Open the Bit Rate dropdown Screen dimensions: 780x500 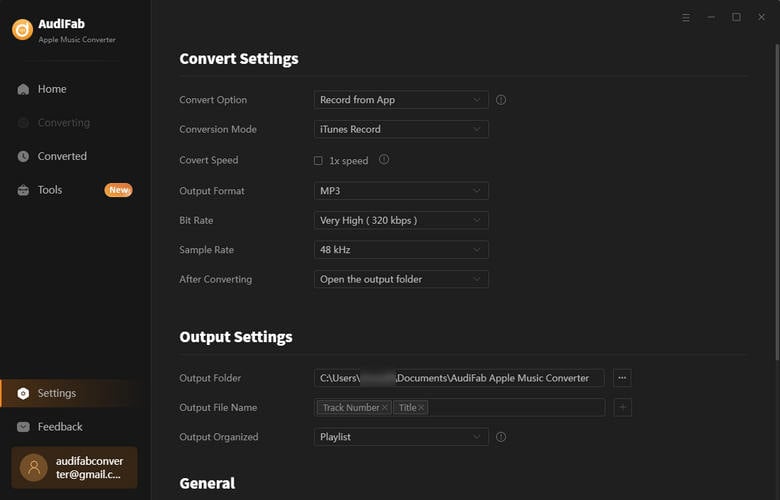click(401, 220)
